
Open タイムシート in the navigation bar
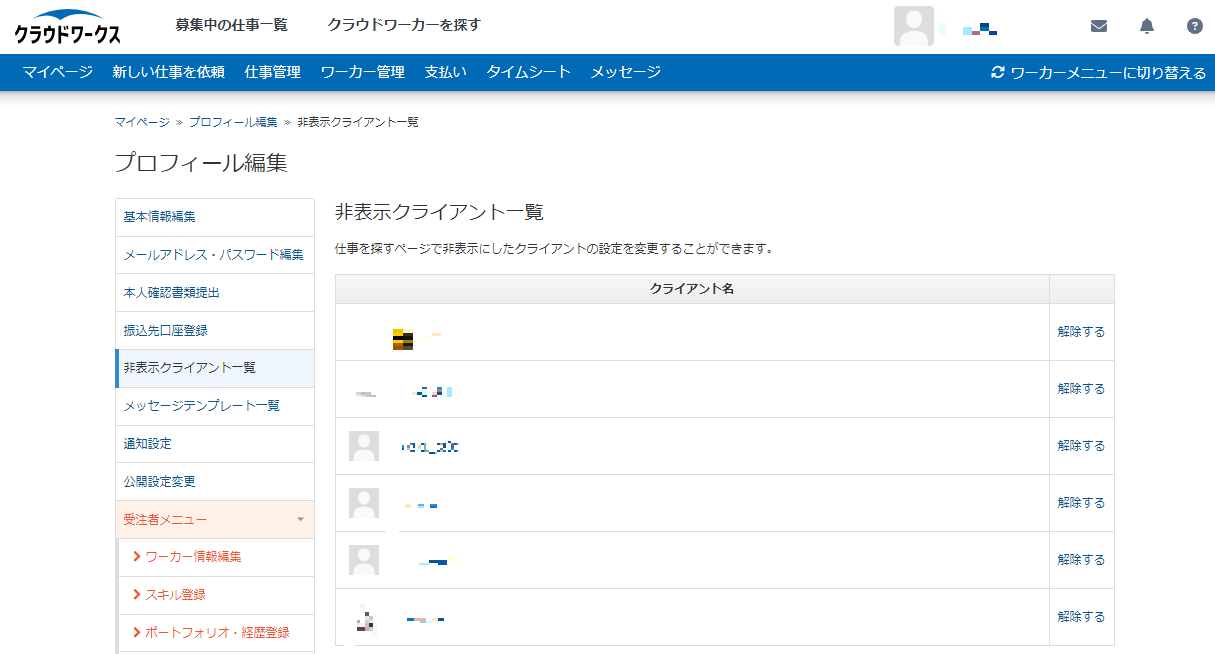(x=528, y=72)
